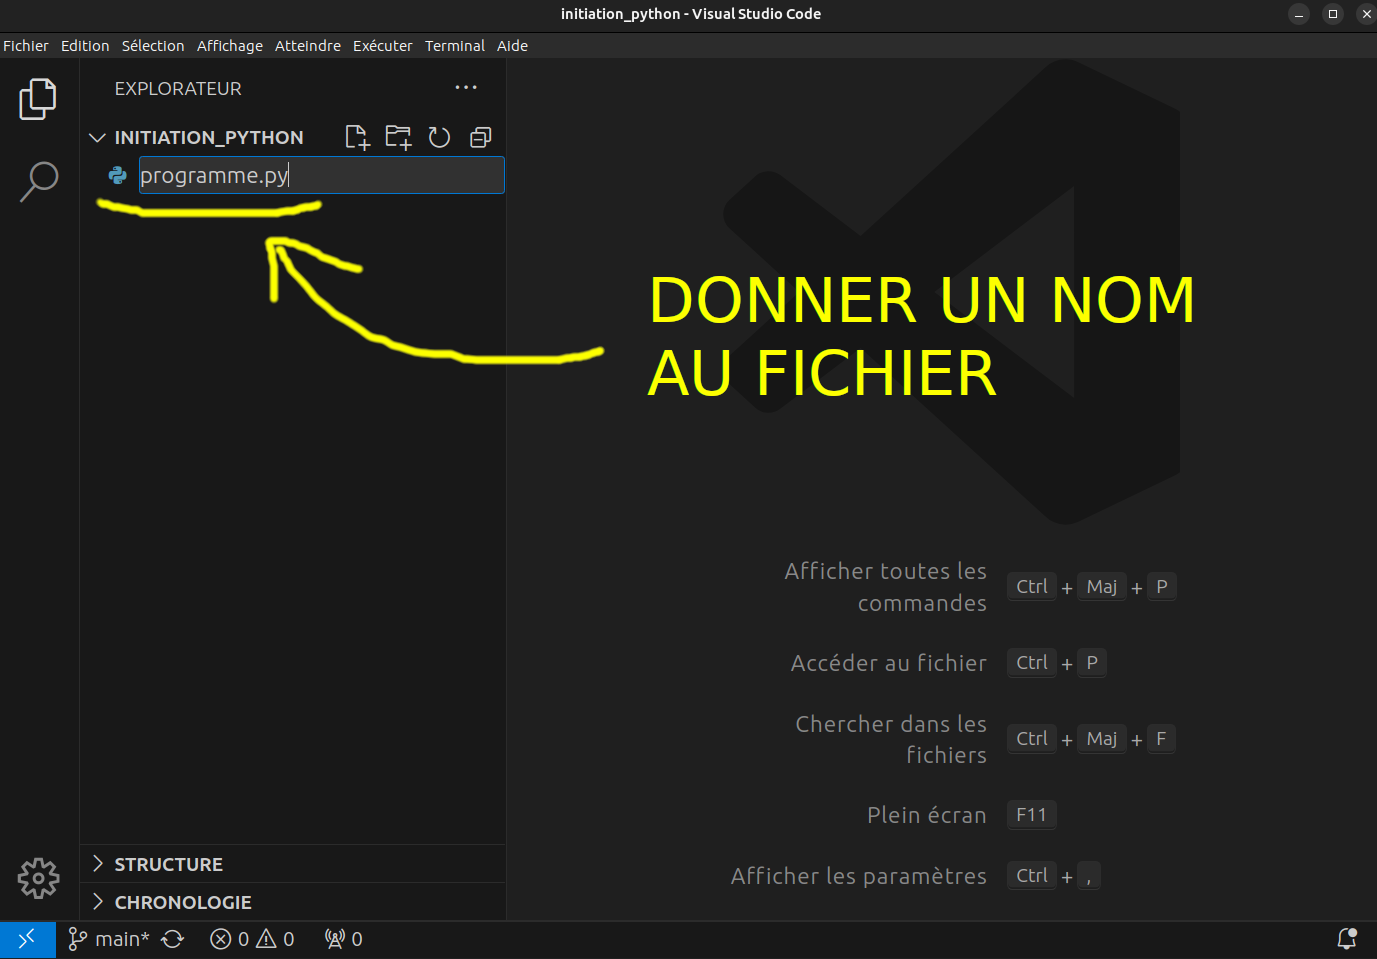Open the Manage gear menu
This screenshot has height=959, width=1377.
tap(38, 878)
